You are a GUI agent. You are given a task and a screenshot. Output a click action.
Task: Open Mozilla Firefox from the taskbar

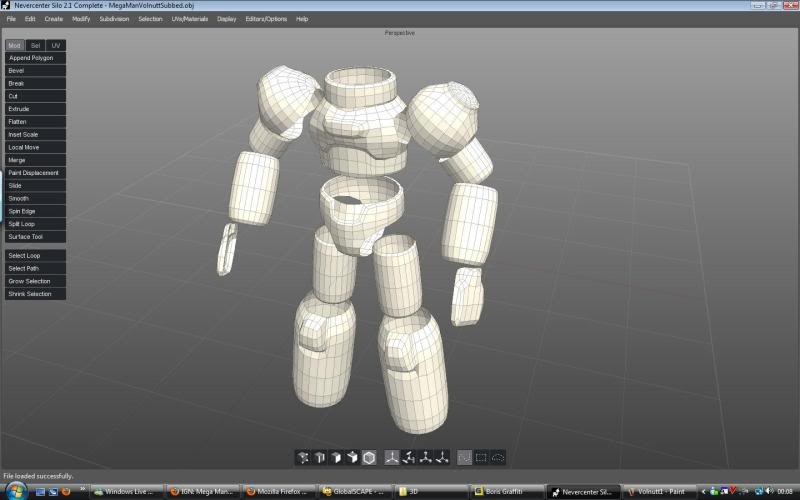[x=280, y=491]
